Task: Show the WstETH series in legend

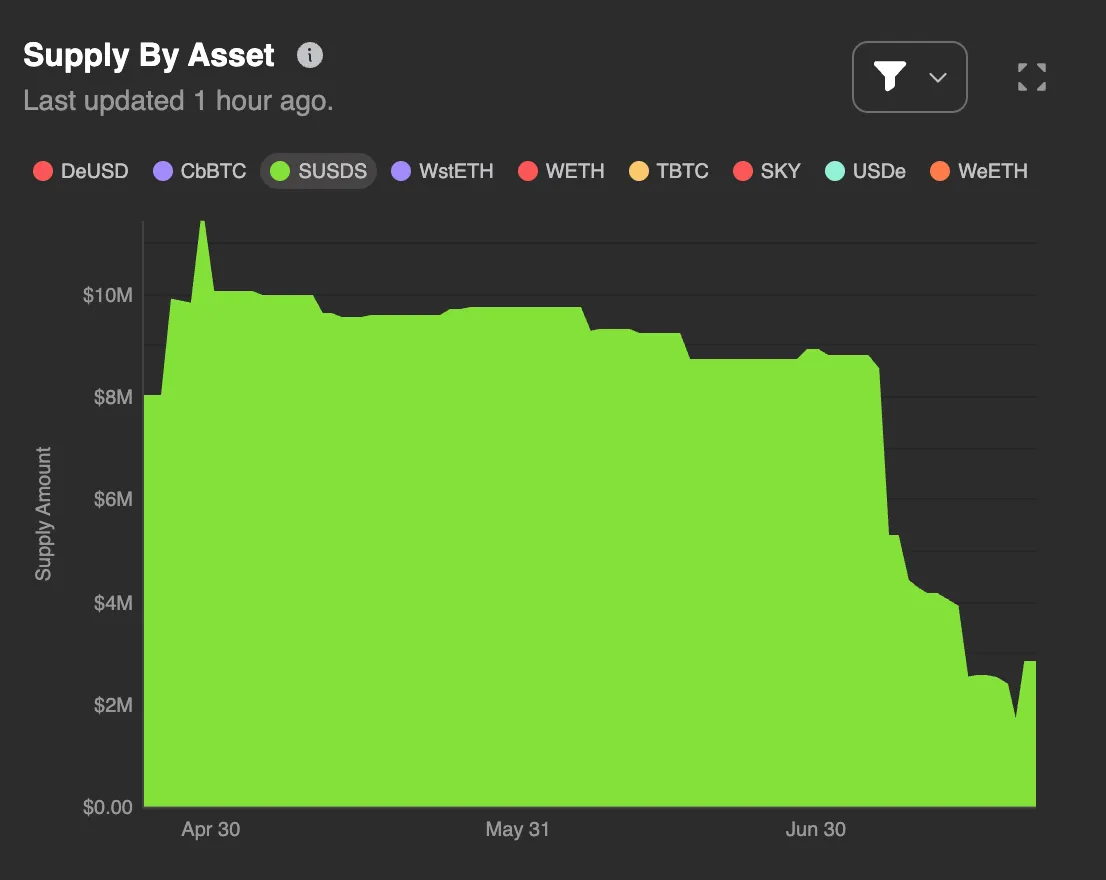Action: tap(443, 171)
